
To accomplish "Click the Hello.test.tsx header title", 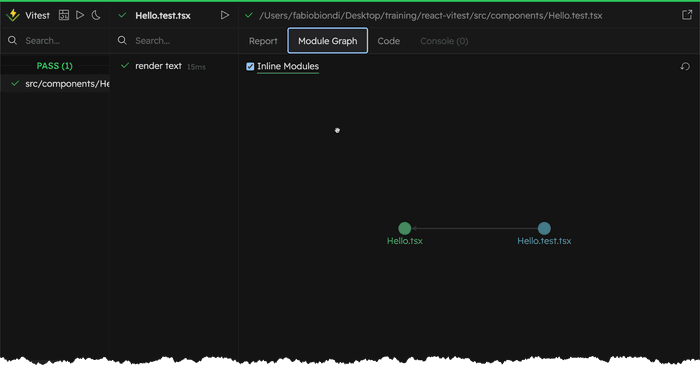I will coord(163,16).
